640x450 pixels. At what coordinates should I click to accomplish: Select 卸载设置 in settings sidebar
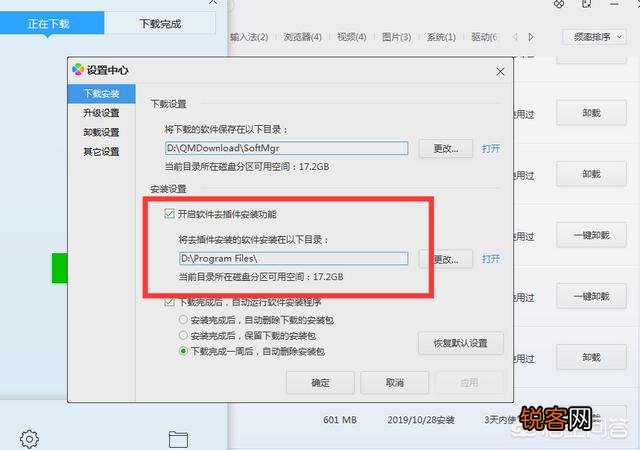pyautogui.click(x=101, y=132)
